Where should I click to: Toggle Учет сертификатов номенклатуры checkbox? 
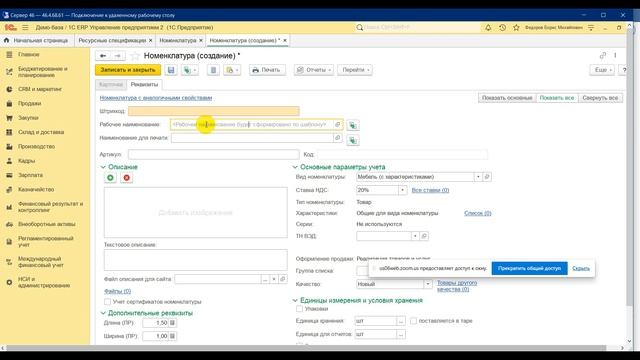click(x=107, y=302)
